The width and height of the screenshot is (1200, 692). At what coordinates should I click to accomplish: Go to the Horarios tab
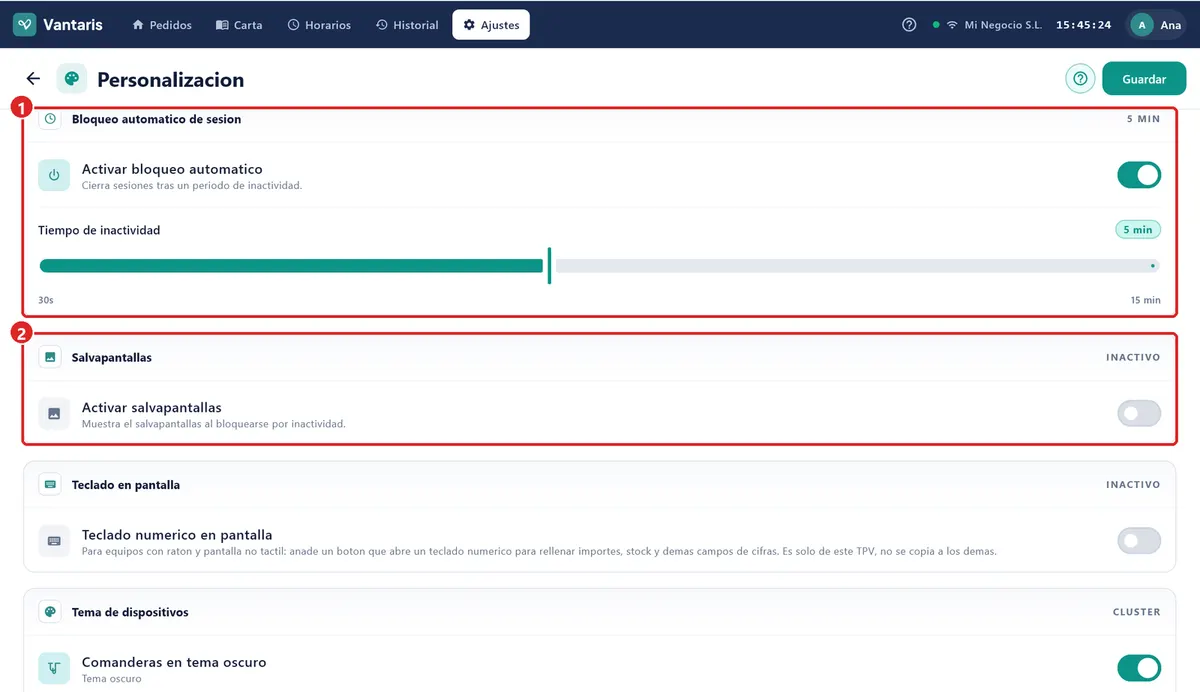pyautogui.click(x=319, y=25)
